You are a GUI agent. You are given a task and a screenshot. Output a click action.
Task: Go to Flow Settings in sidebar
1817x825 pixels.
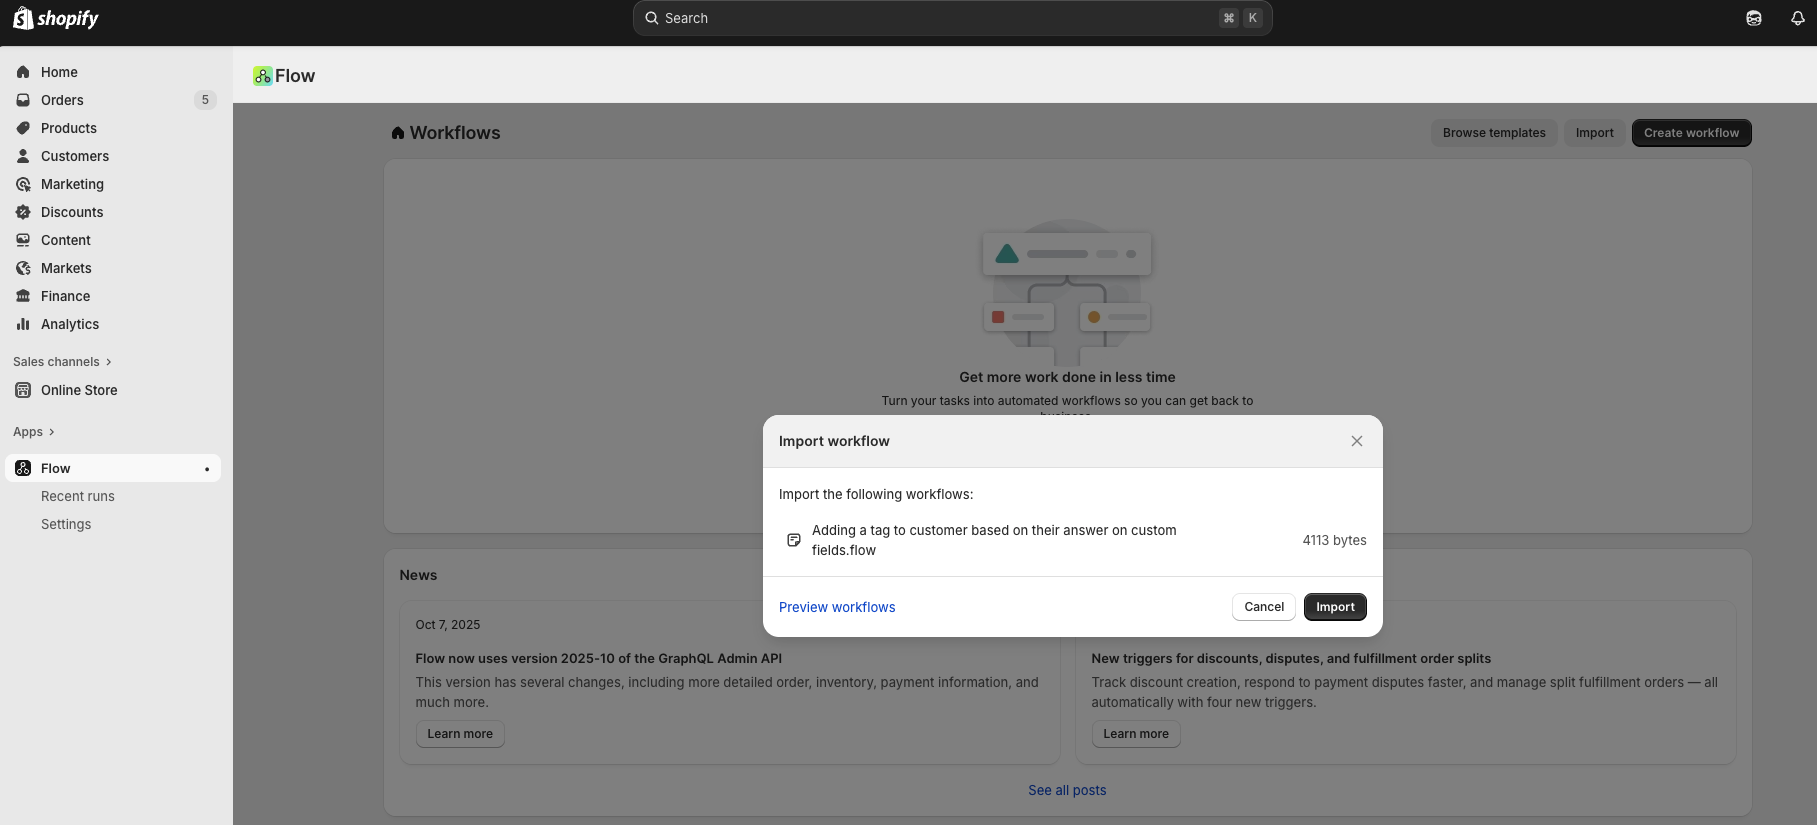coord(66,524)
